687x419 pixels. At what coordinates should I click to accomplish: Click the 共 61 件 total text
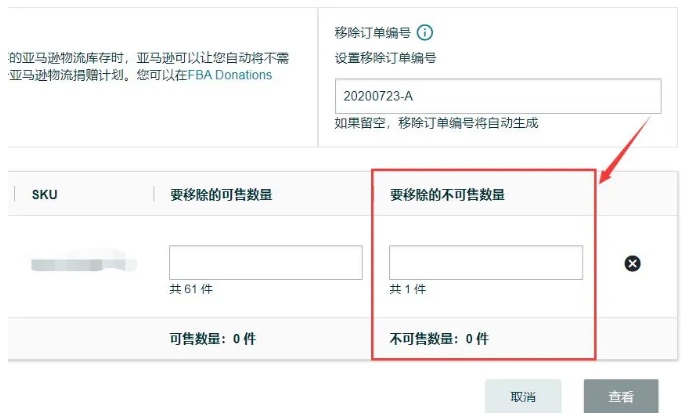point(191,289)
